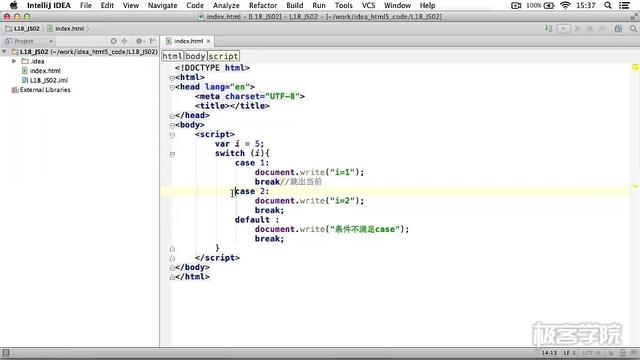Open the Refactor menu
Screen dimensions: 640x360
click(x=263, y=5)
